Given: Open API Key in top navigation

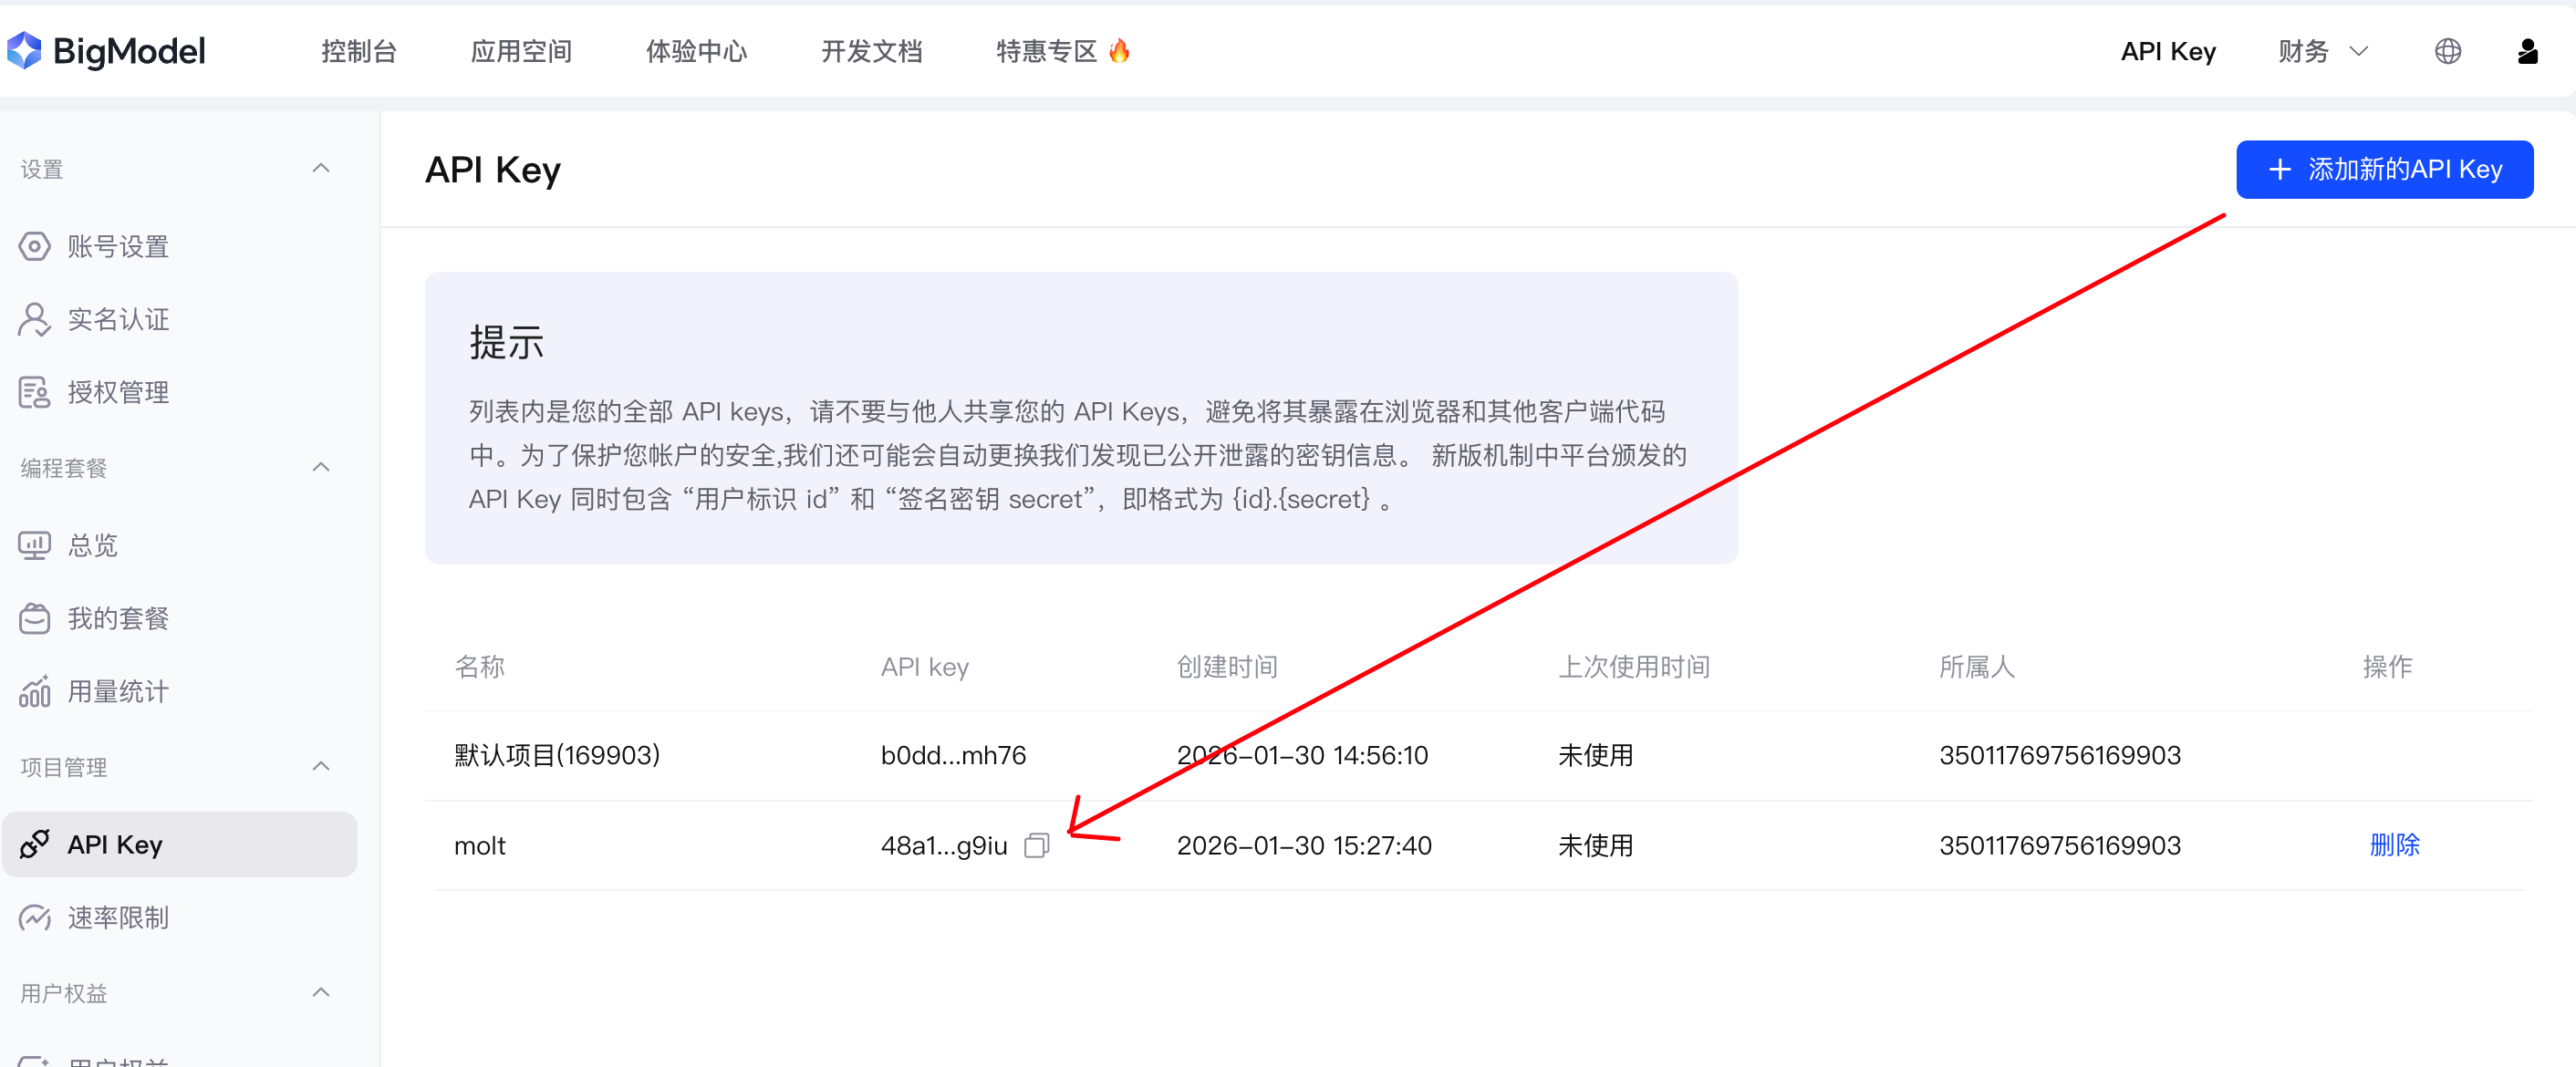Looking at the screenshot, I should click(2168, 51).
